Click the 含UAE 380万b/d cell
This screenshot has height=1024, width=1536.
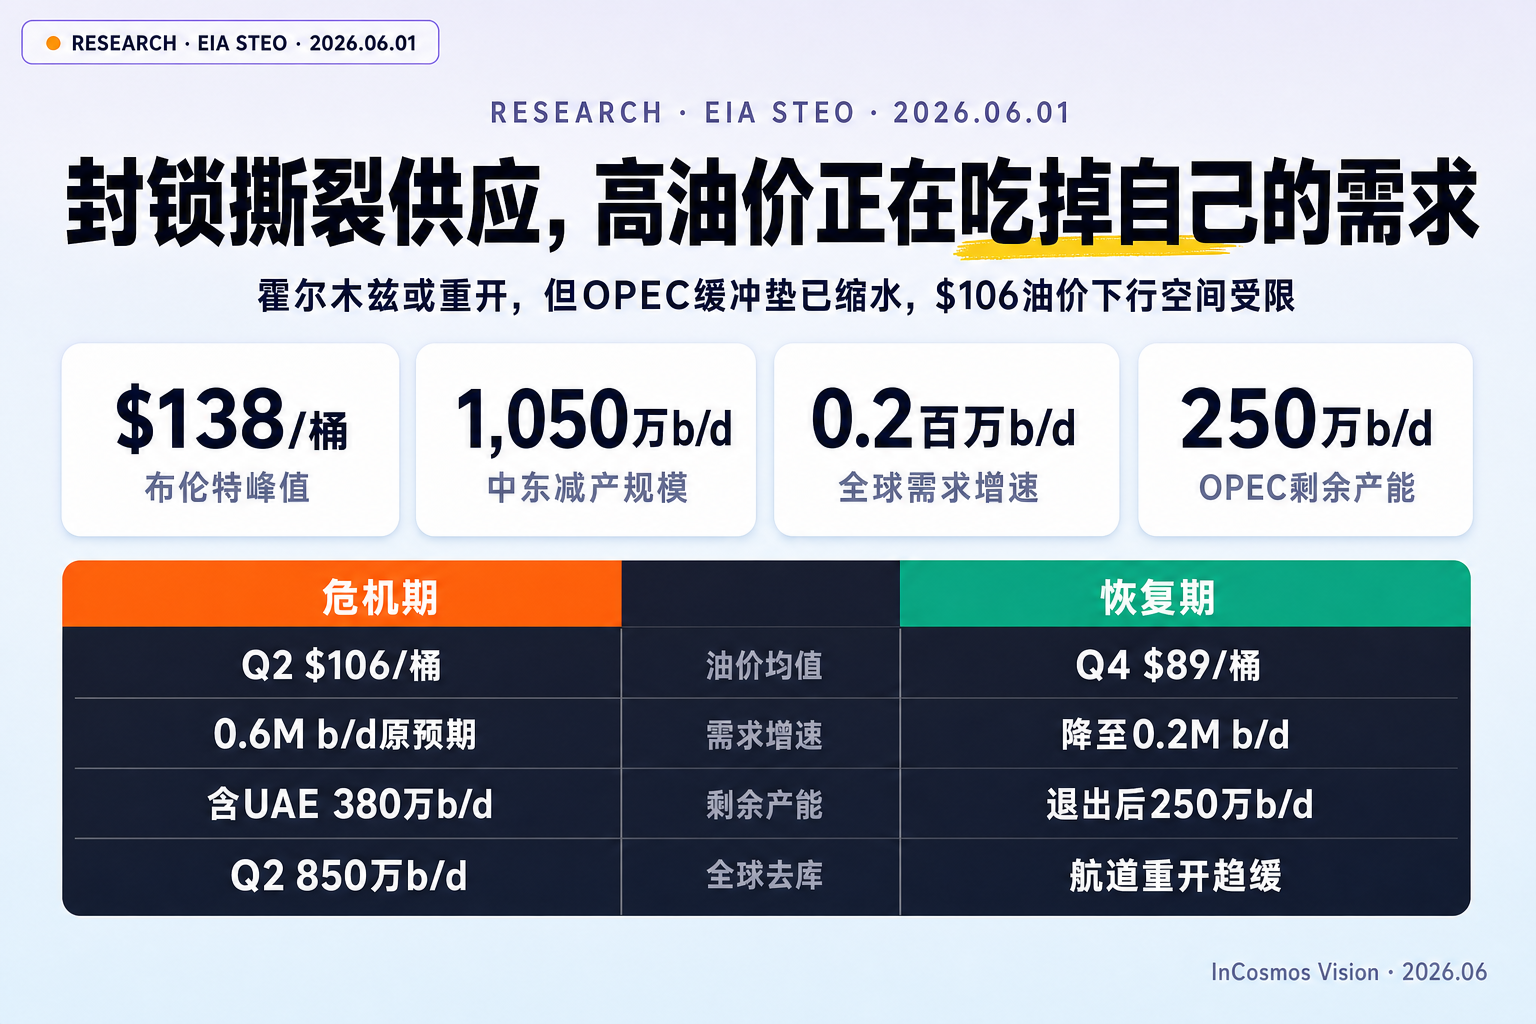(350, 805)
